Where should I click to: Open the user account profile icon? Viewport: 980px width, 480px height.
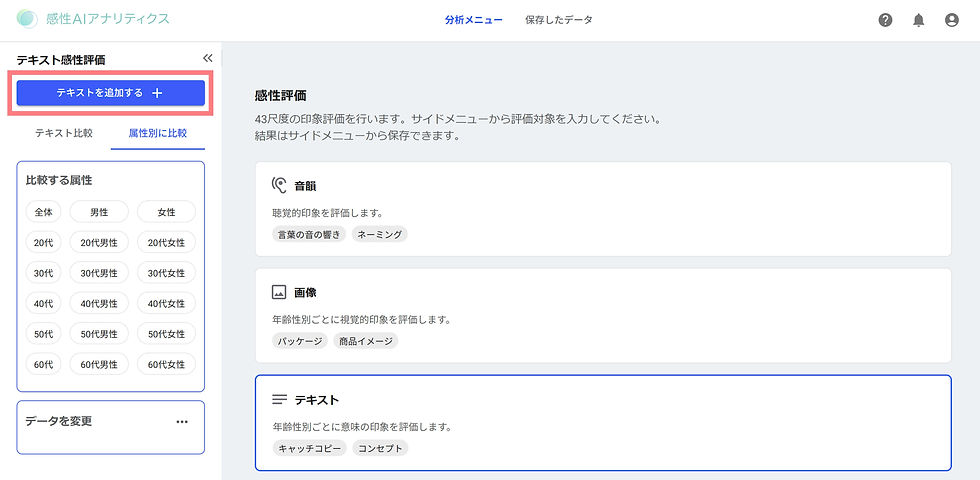coord(951,20)
